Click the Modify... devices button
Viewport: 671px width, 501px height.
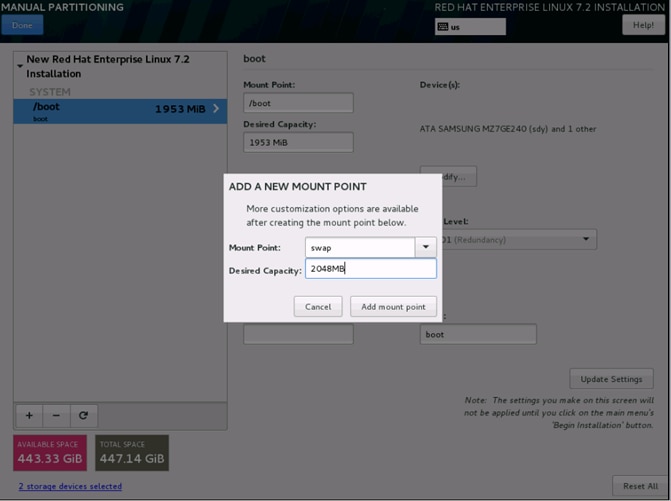click(x=459, y=176)
